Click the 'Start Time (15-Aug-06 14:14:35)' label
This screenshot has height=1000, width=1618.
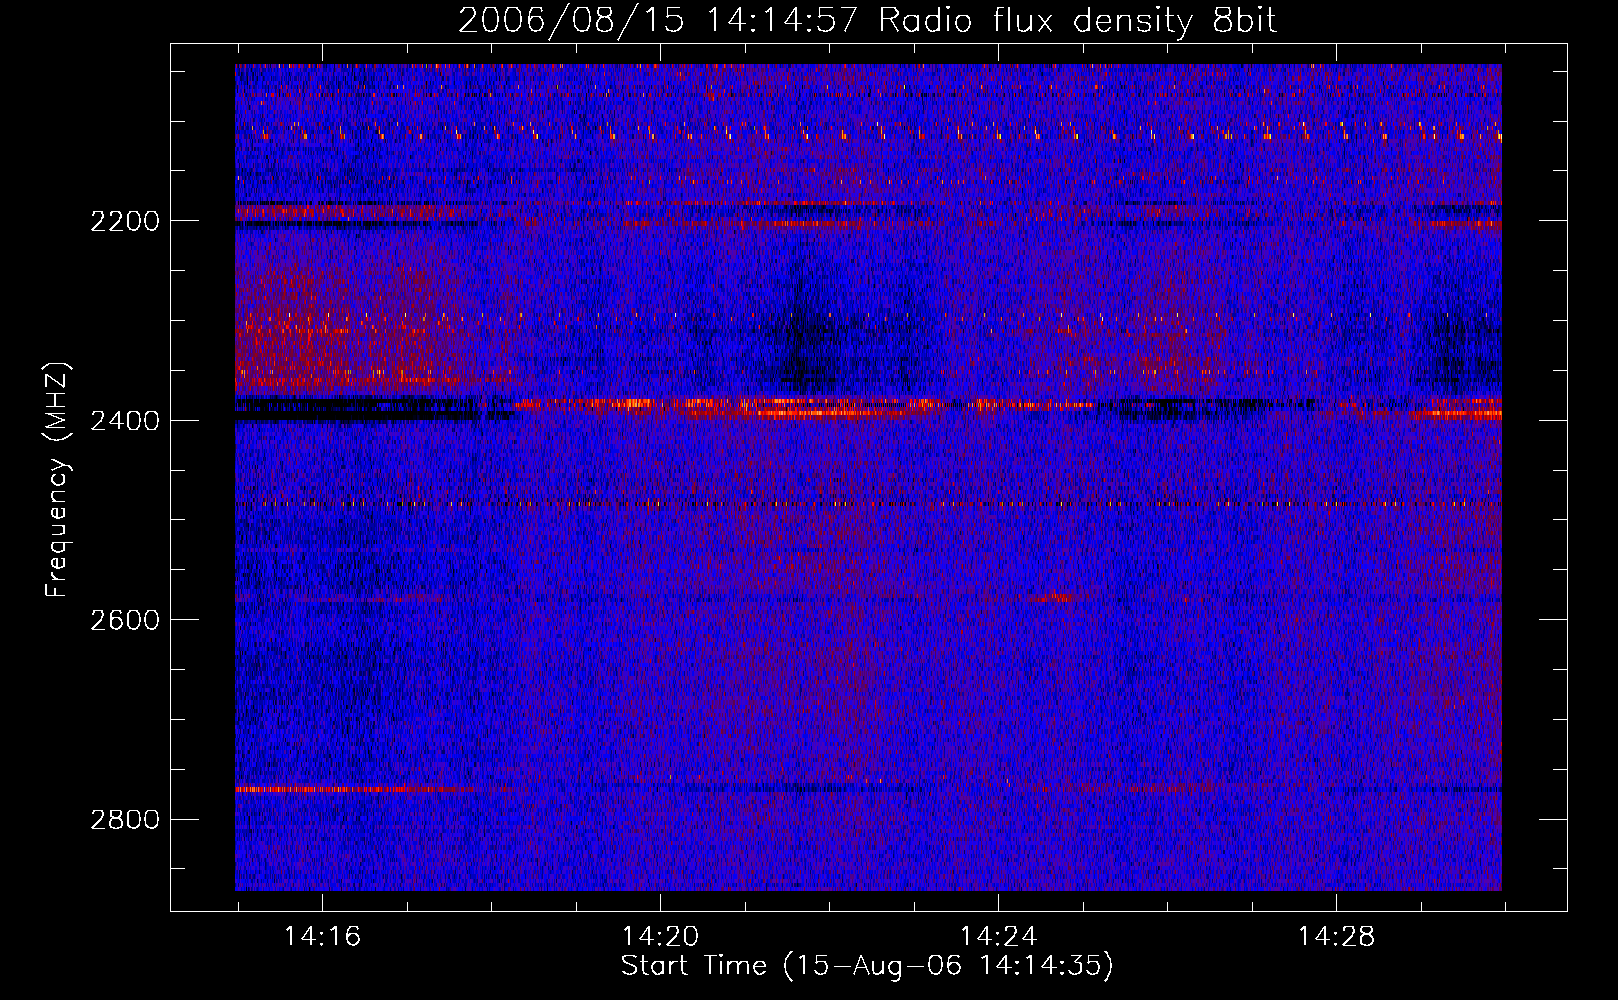867,966
